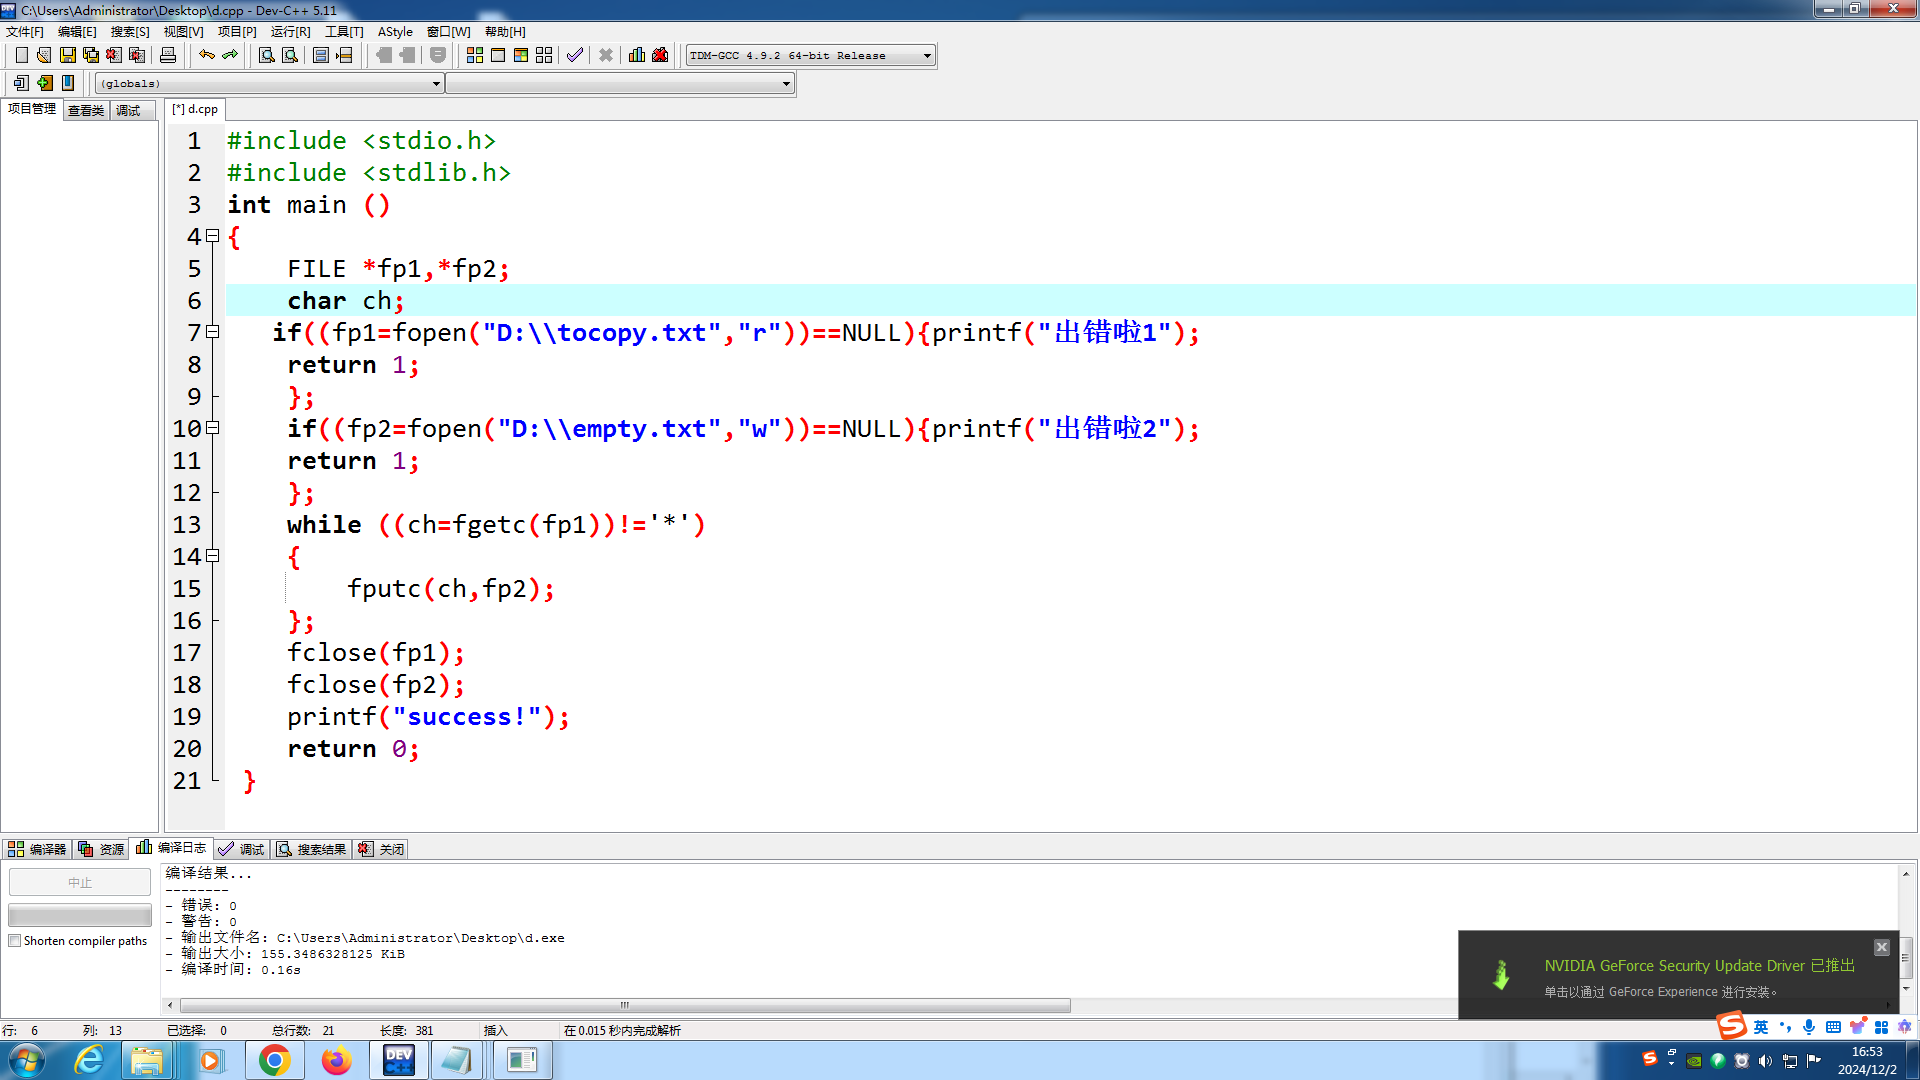1920x1080 pixels.
Task: Click the Find magnifier icon in toolbar
Action: coord(267,55)
